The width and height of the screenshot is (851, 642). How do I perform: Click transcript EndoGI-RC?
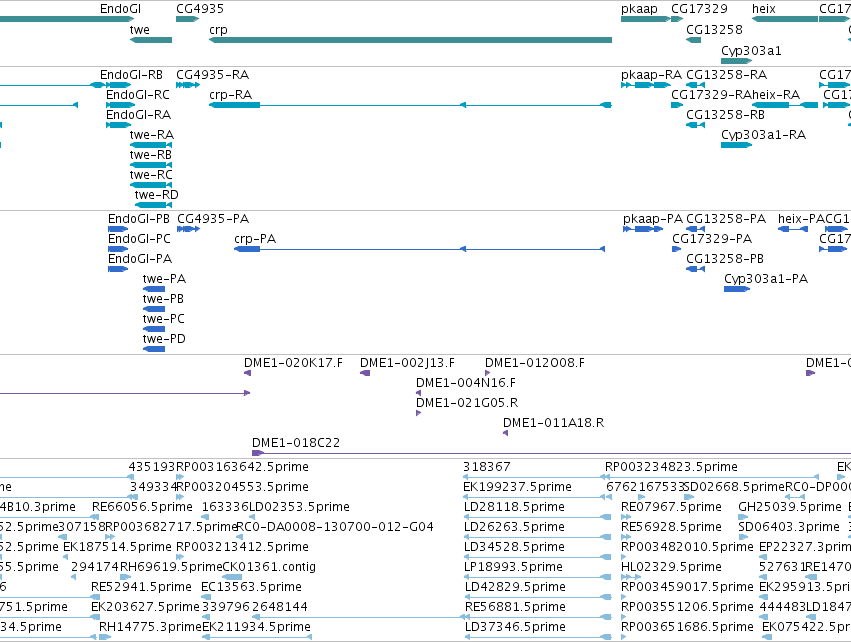coord(138,94)
